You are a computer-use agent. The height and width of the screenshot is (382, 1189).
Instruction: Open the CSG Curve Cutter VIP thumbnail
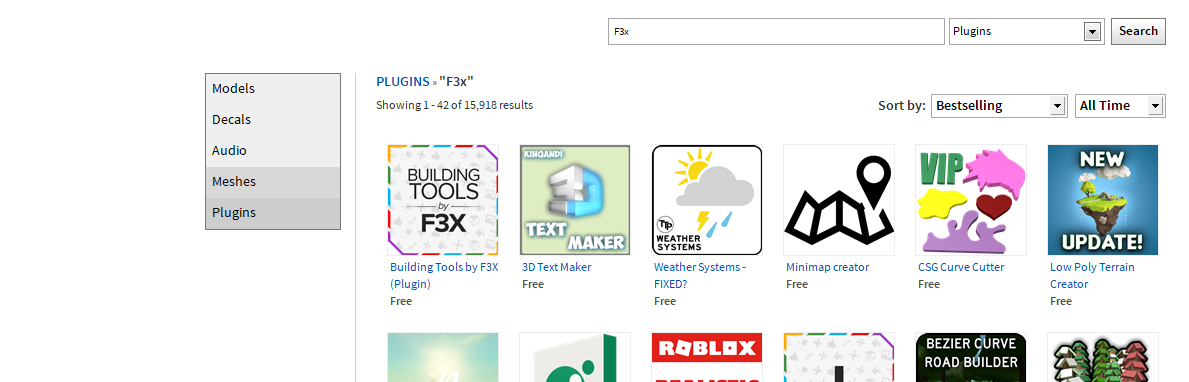point(971,200)
